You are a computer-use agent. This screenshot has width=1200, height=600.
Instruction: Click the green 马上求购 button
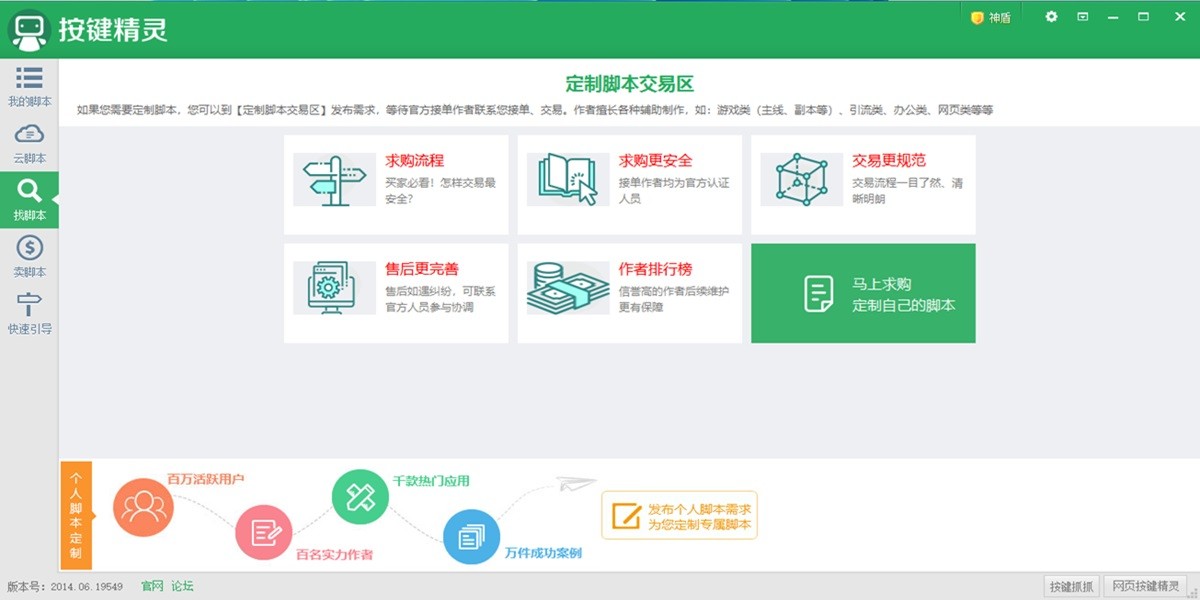point(863,291)
